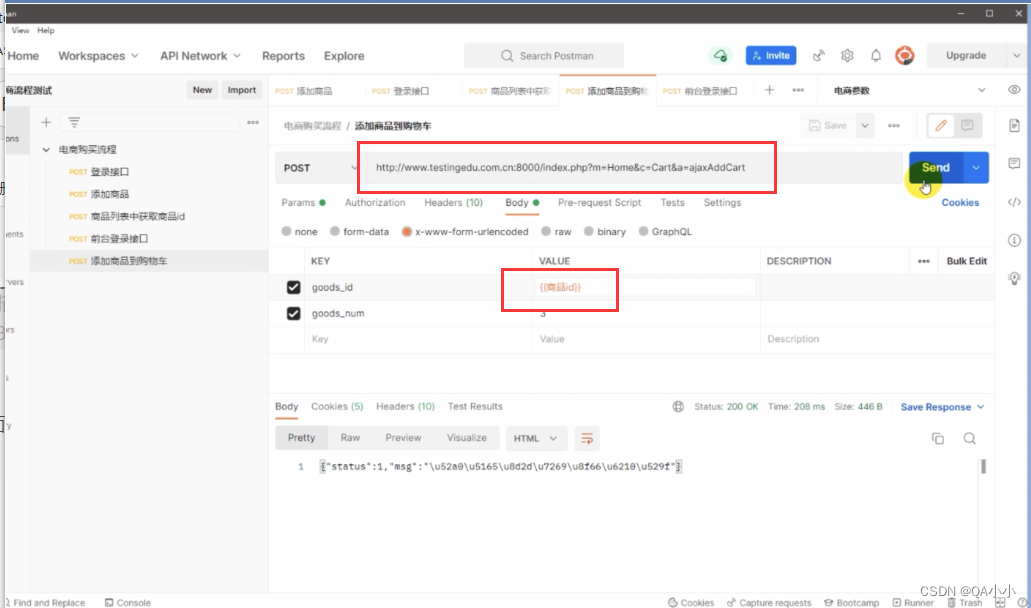Open comments icon in right sidebar
The width and height of the screenshot is (1031, 608).
1014,163
